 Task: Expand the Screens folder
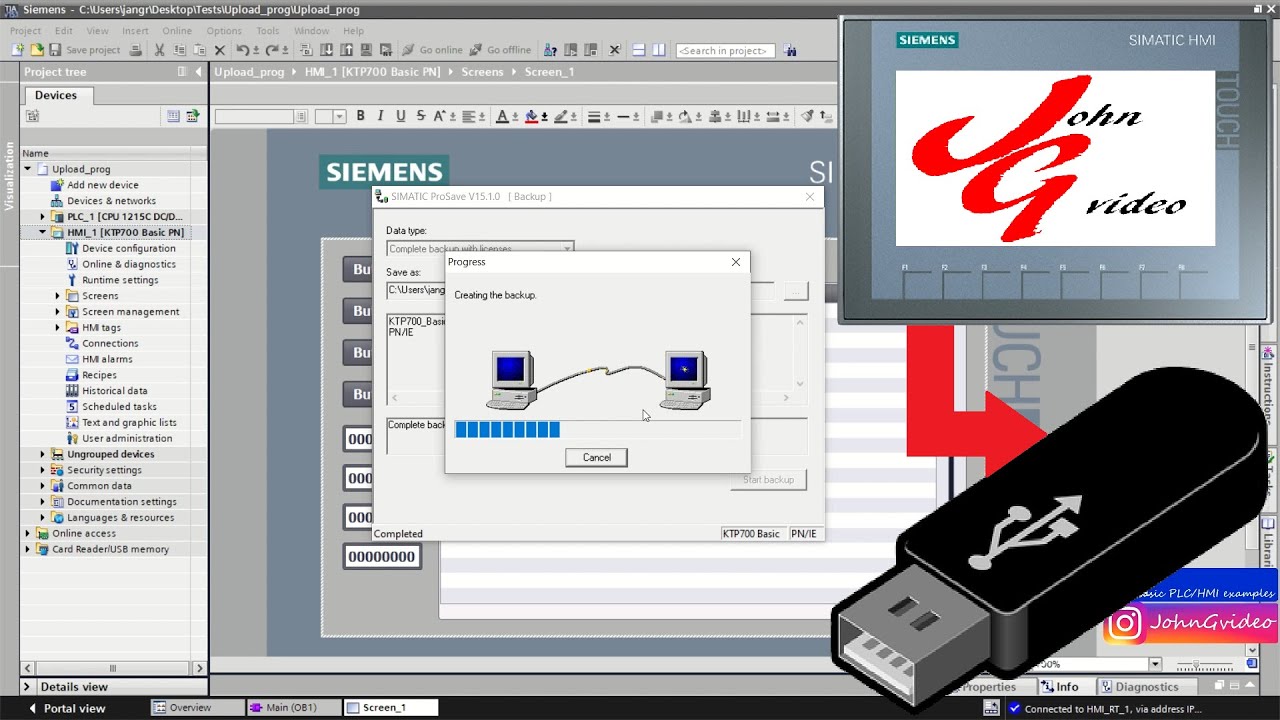click(58, 296)
